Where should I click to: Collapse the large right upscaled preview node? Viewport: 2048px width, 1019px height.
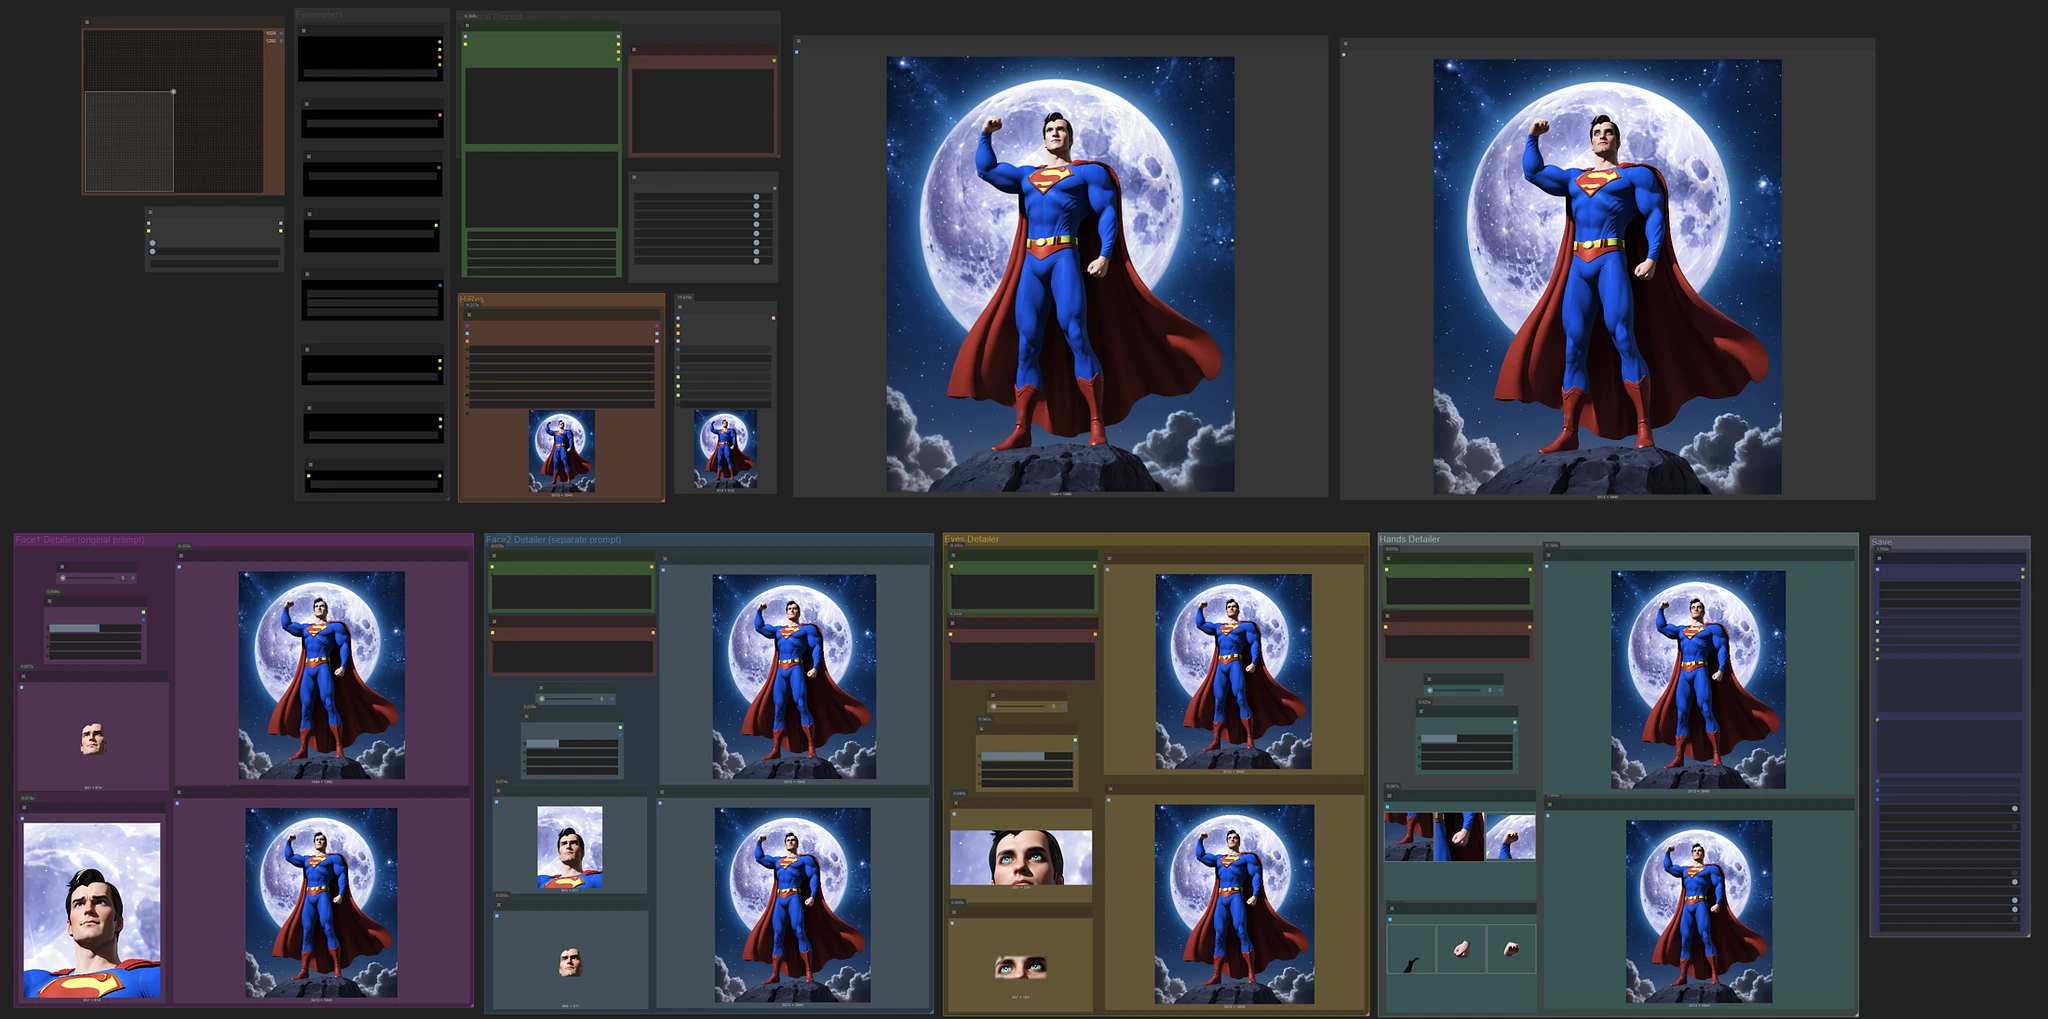pos(1345,44)
